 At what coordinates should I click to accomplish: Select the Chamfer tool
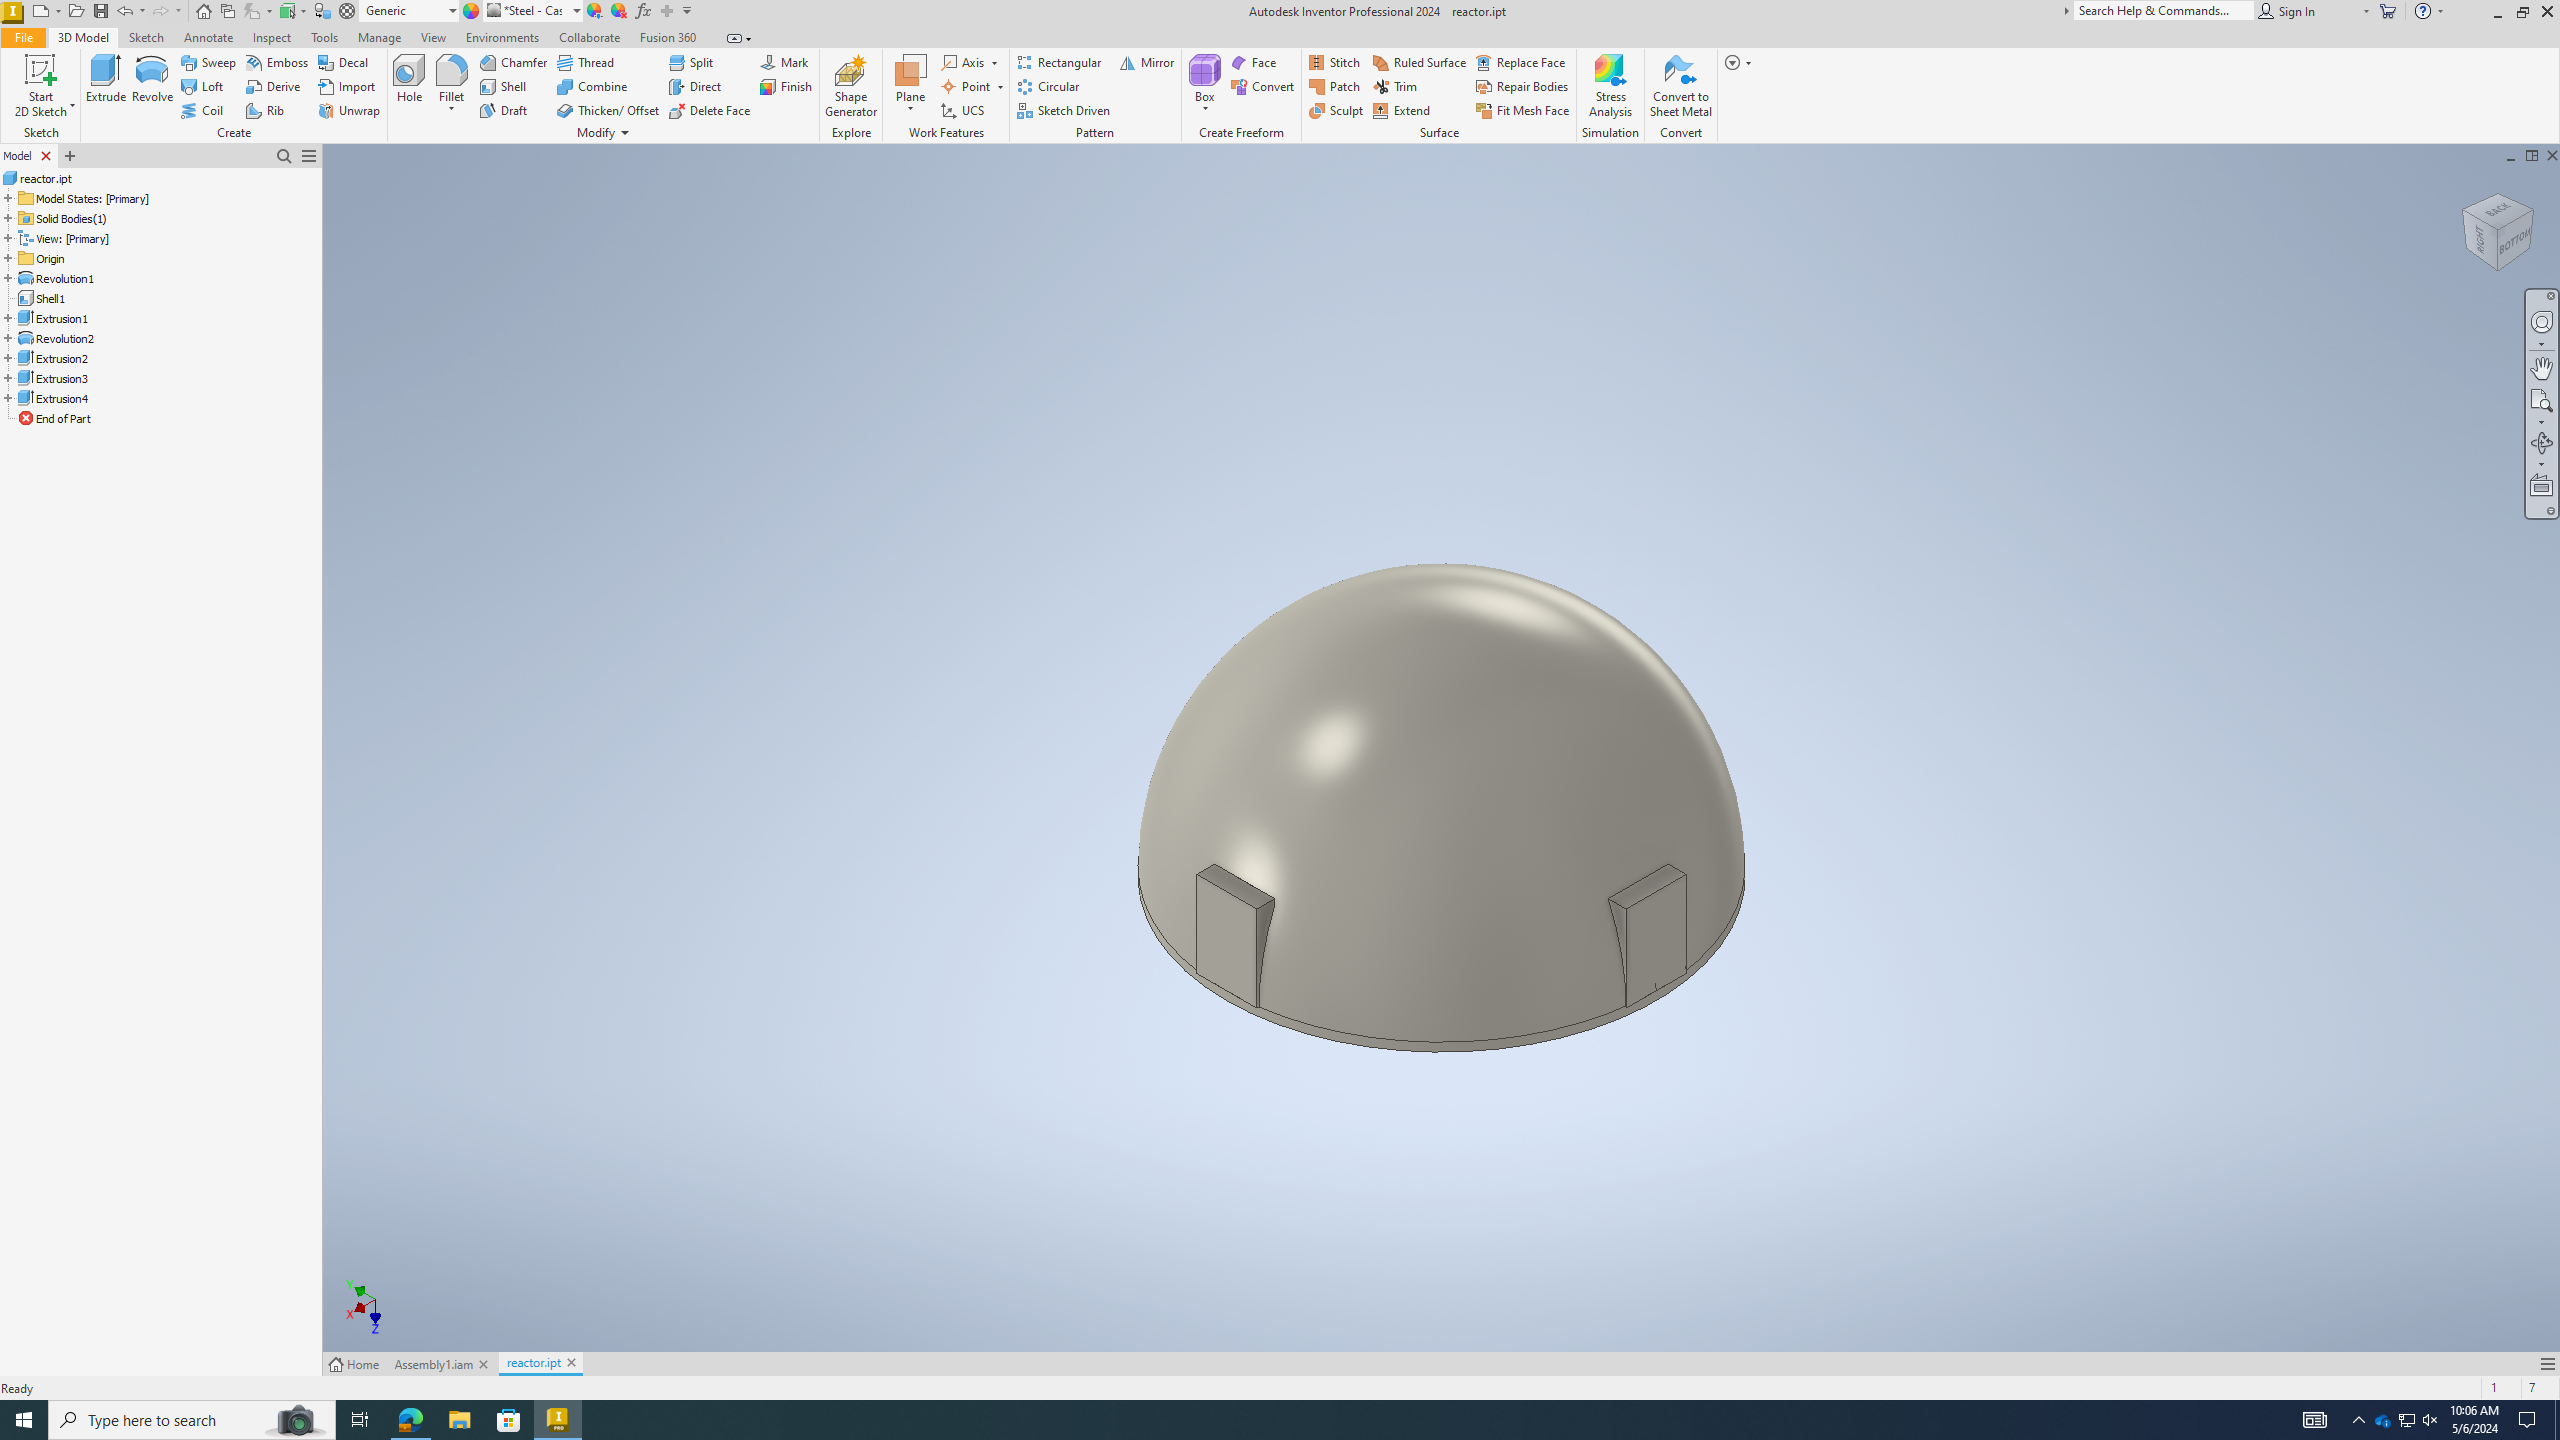tap(514, 62)
